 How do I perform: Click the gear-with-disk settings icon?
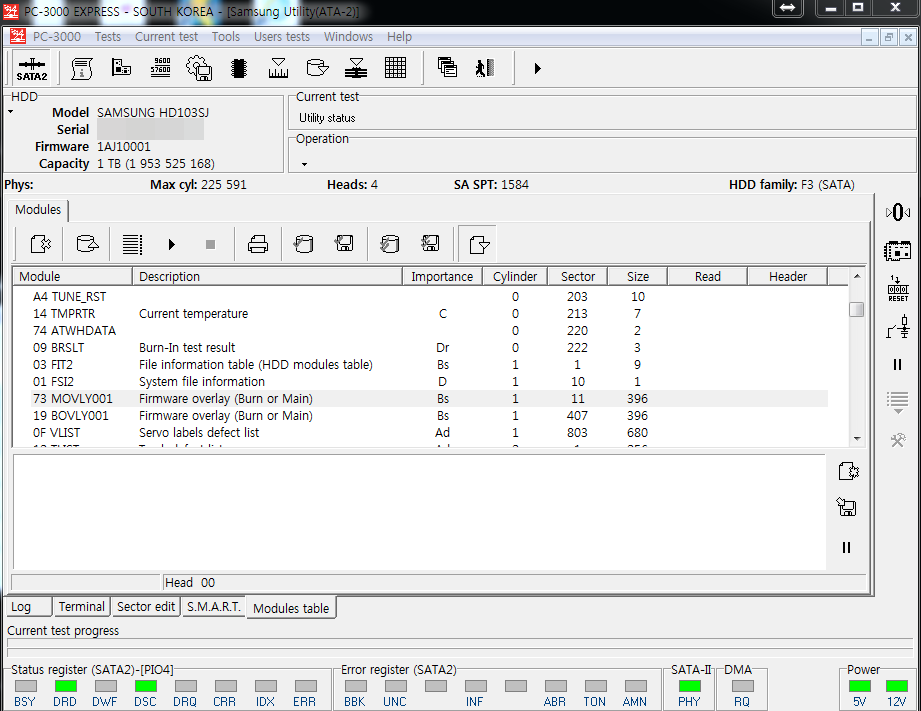click(199, 68)
